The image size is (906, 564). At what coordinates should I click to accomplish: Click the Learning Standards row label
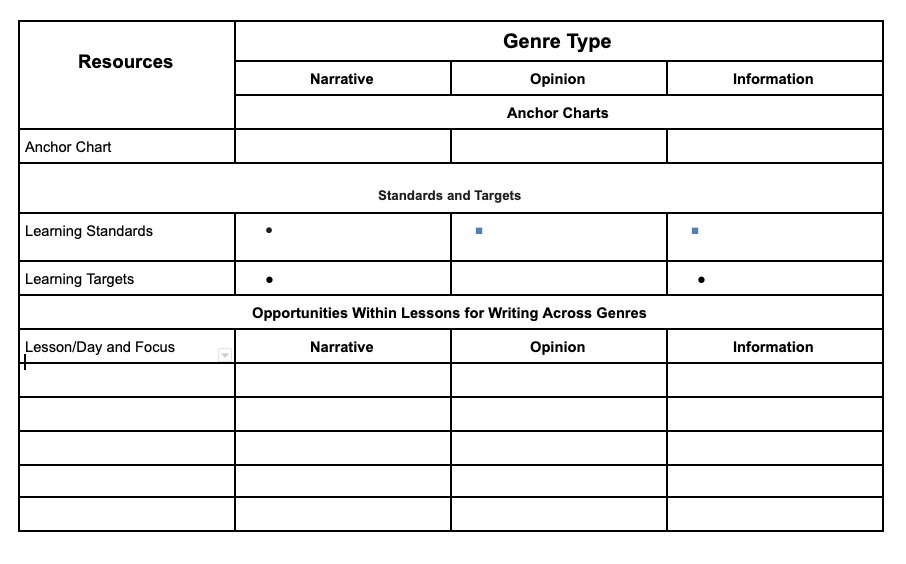89,231
